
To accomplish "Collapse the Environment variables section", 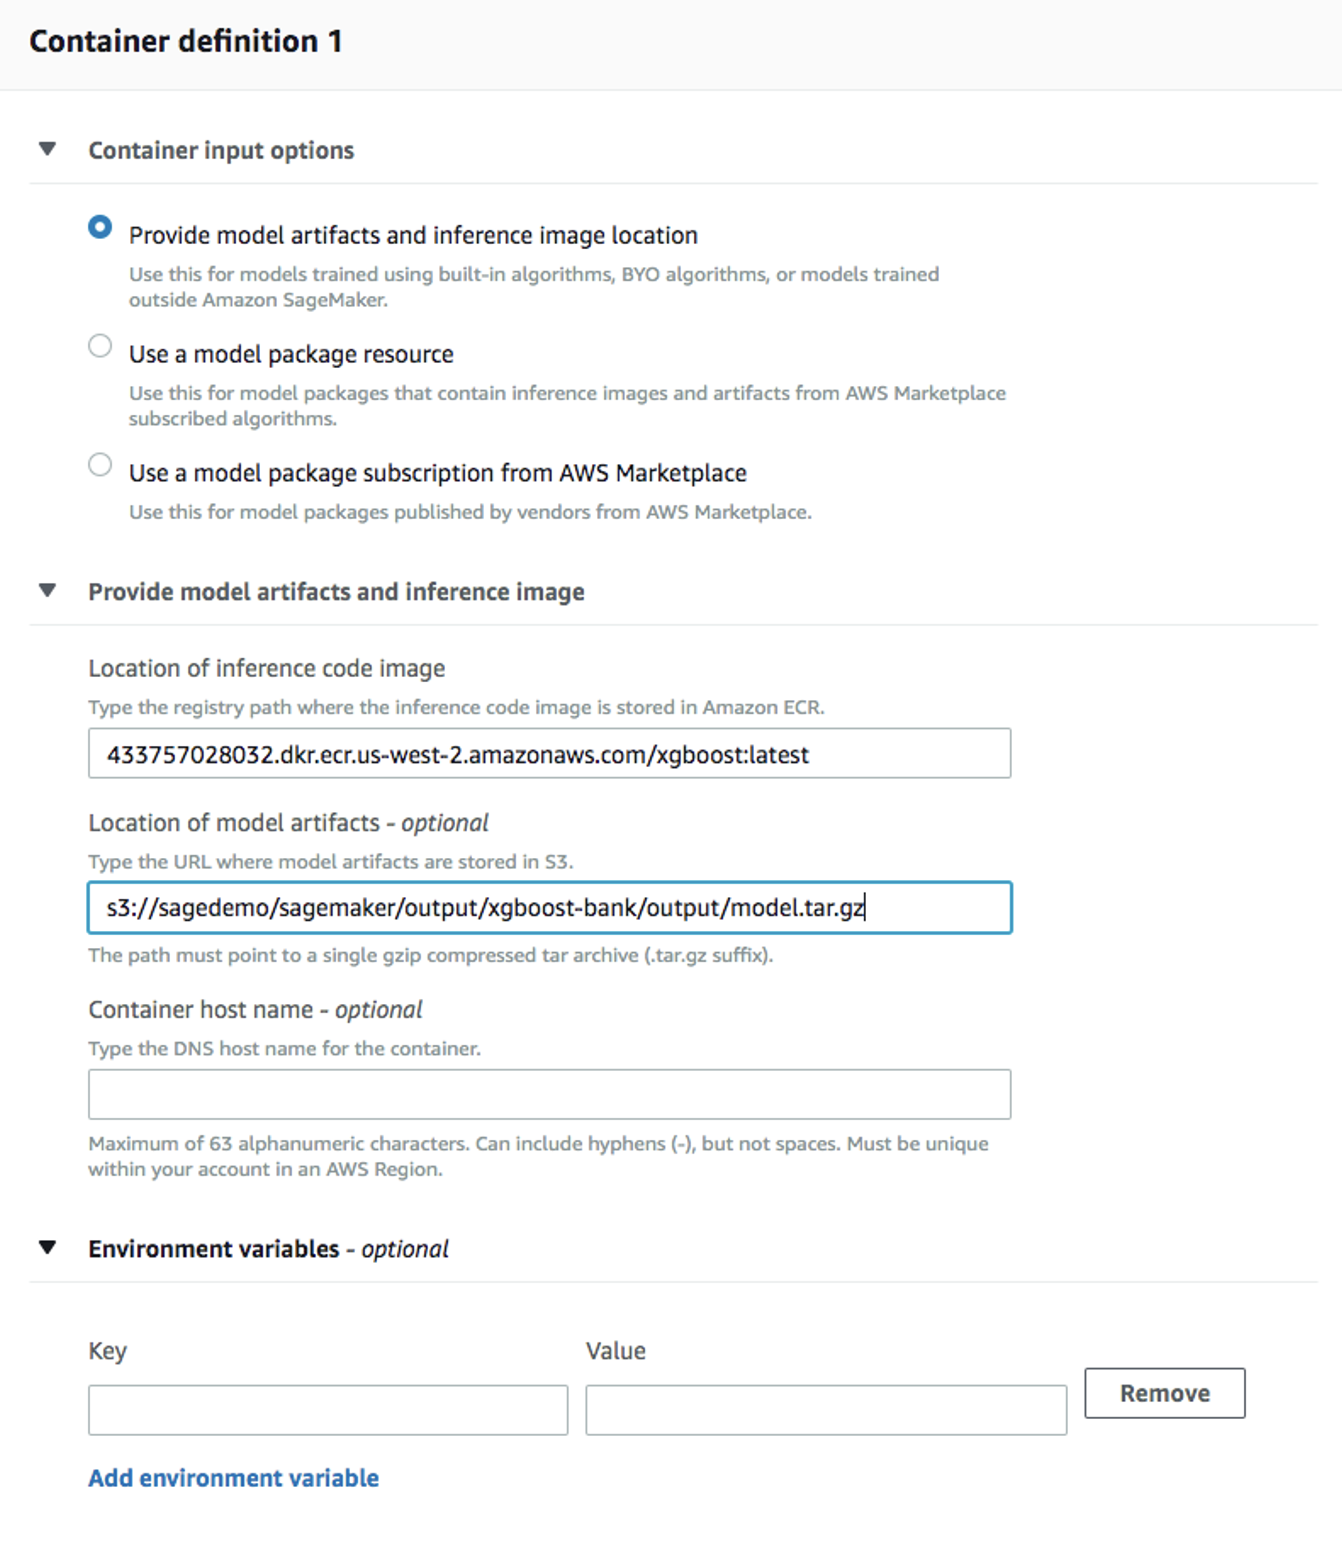I will pyautogui.click(x=47, y=1248).
